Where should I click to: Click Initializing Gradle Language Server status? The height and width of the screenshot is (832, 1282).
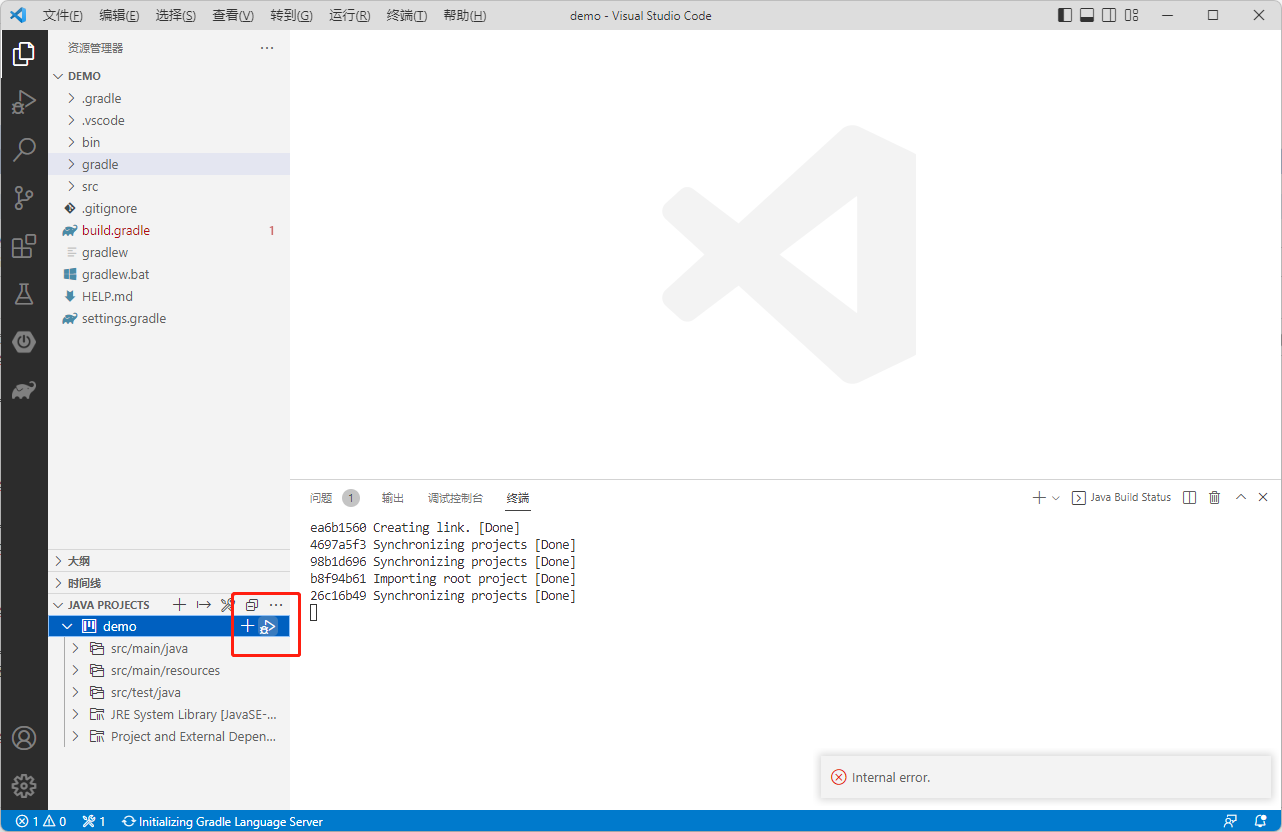click(222, 821)
